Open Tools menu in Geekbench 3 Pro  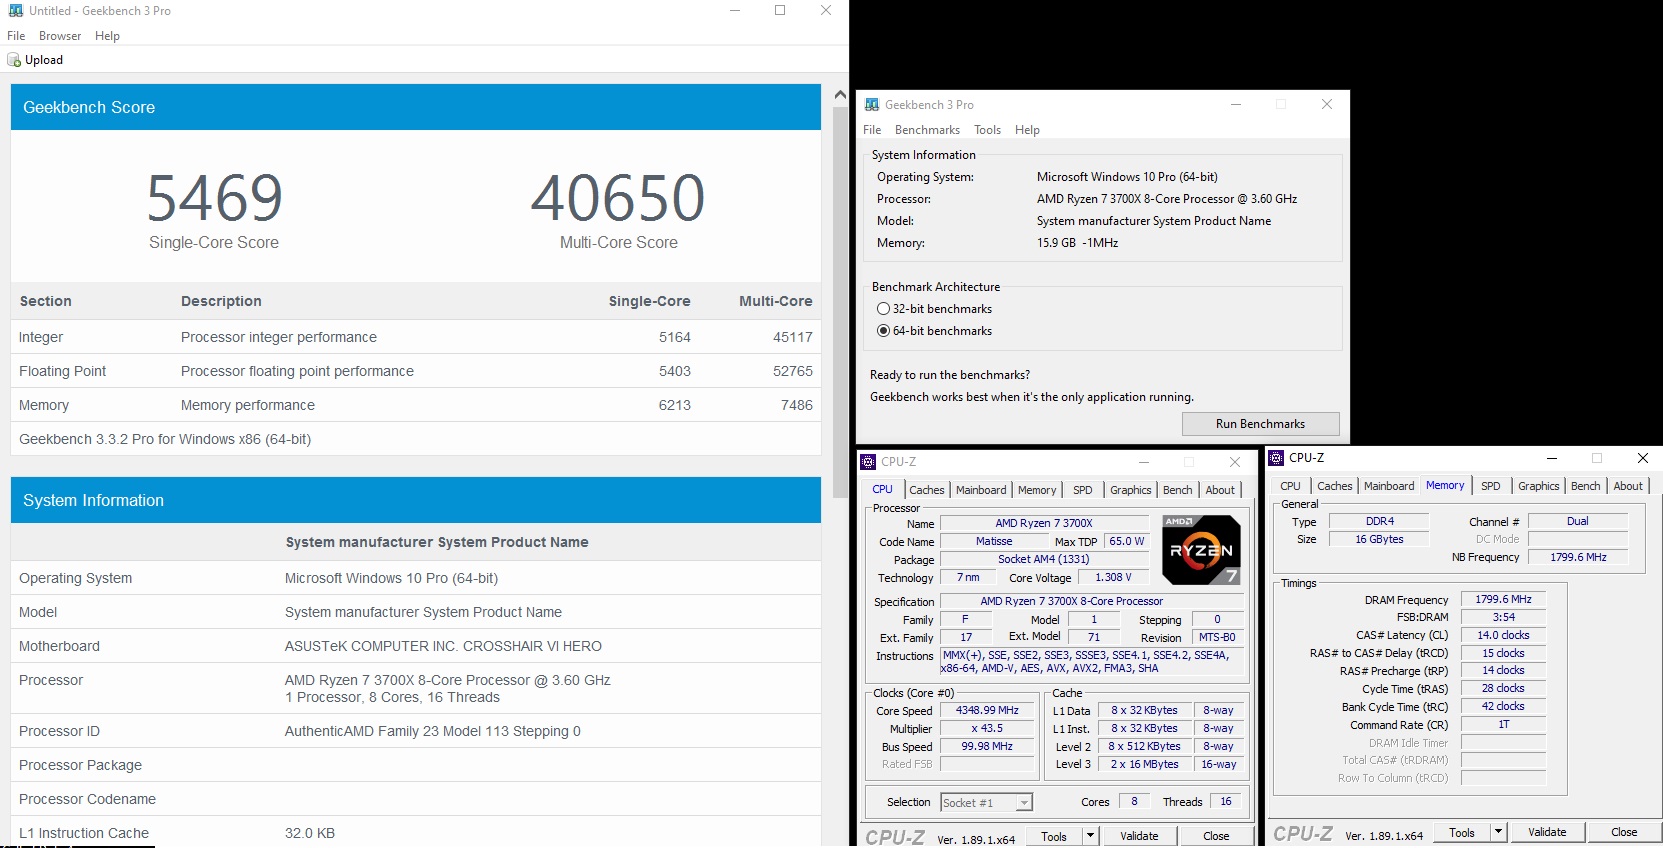(x=987, y=130)
